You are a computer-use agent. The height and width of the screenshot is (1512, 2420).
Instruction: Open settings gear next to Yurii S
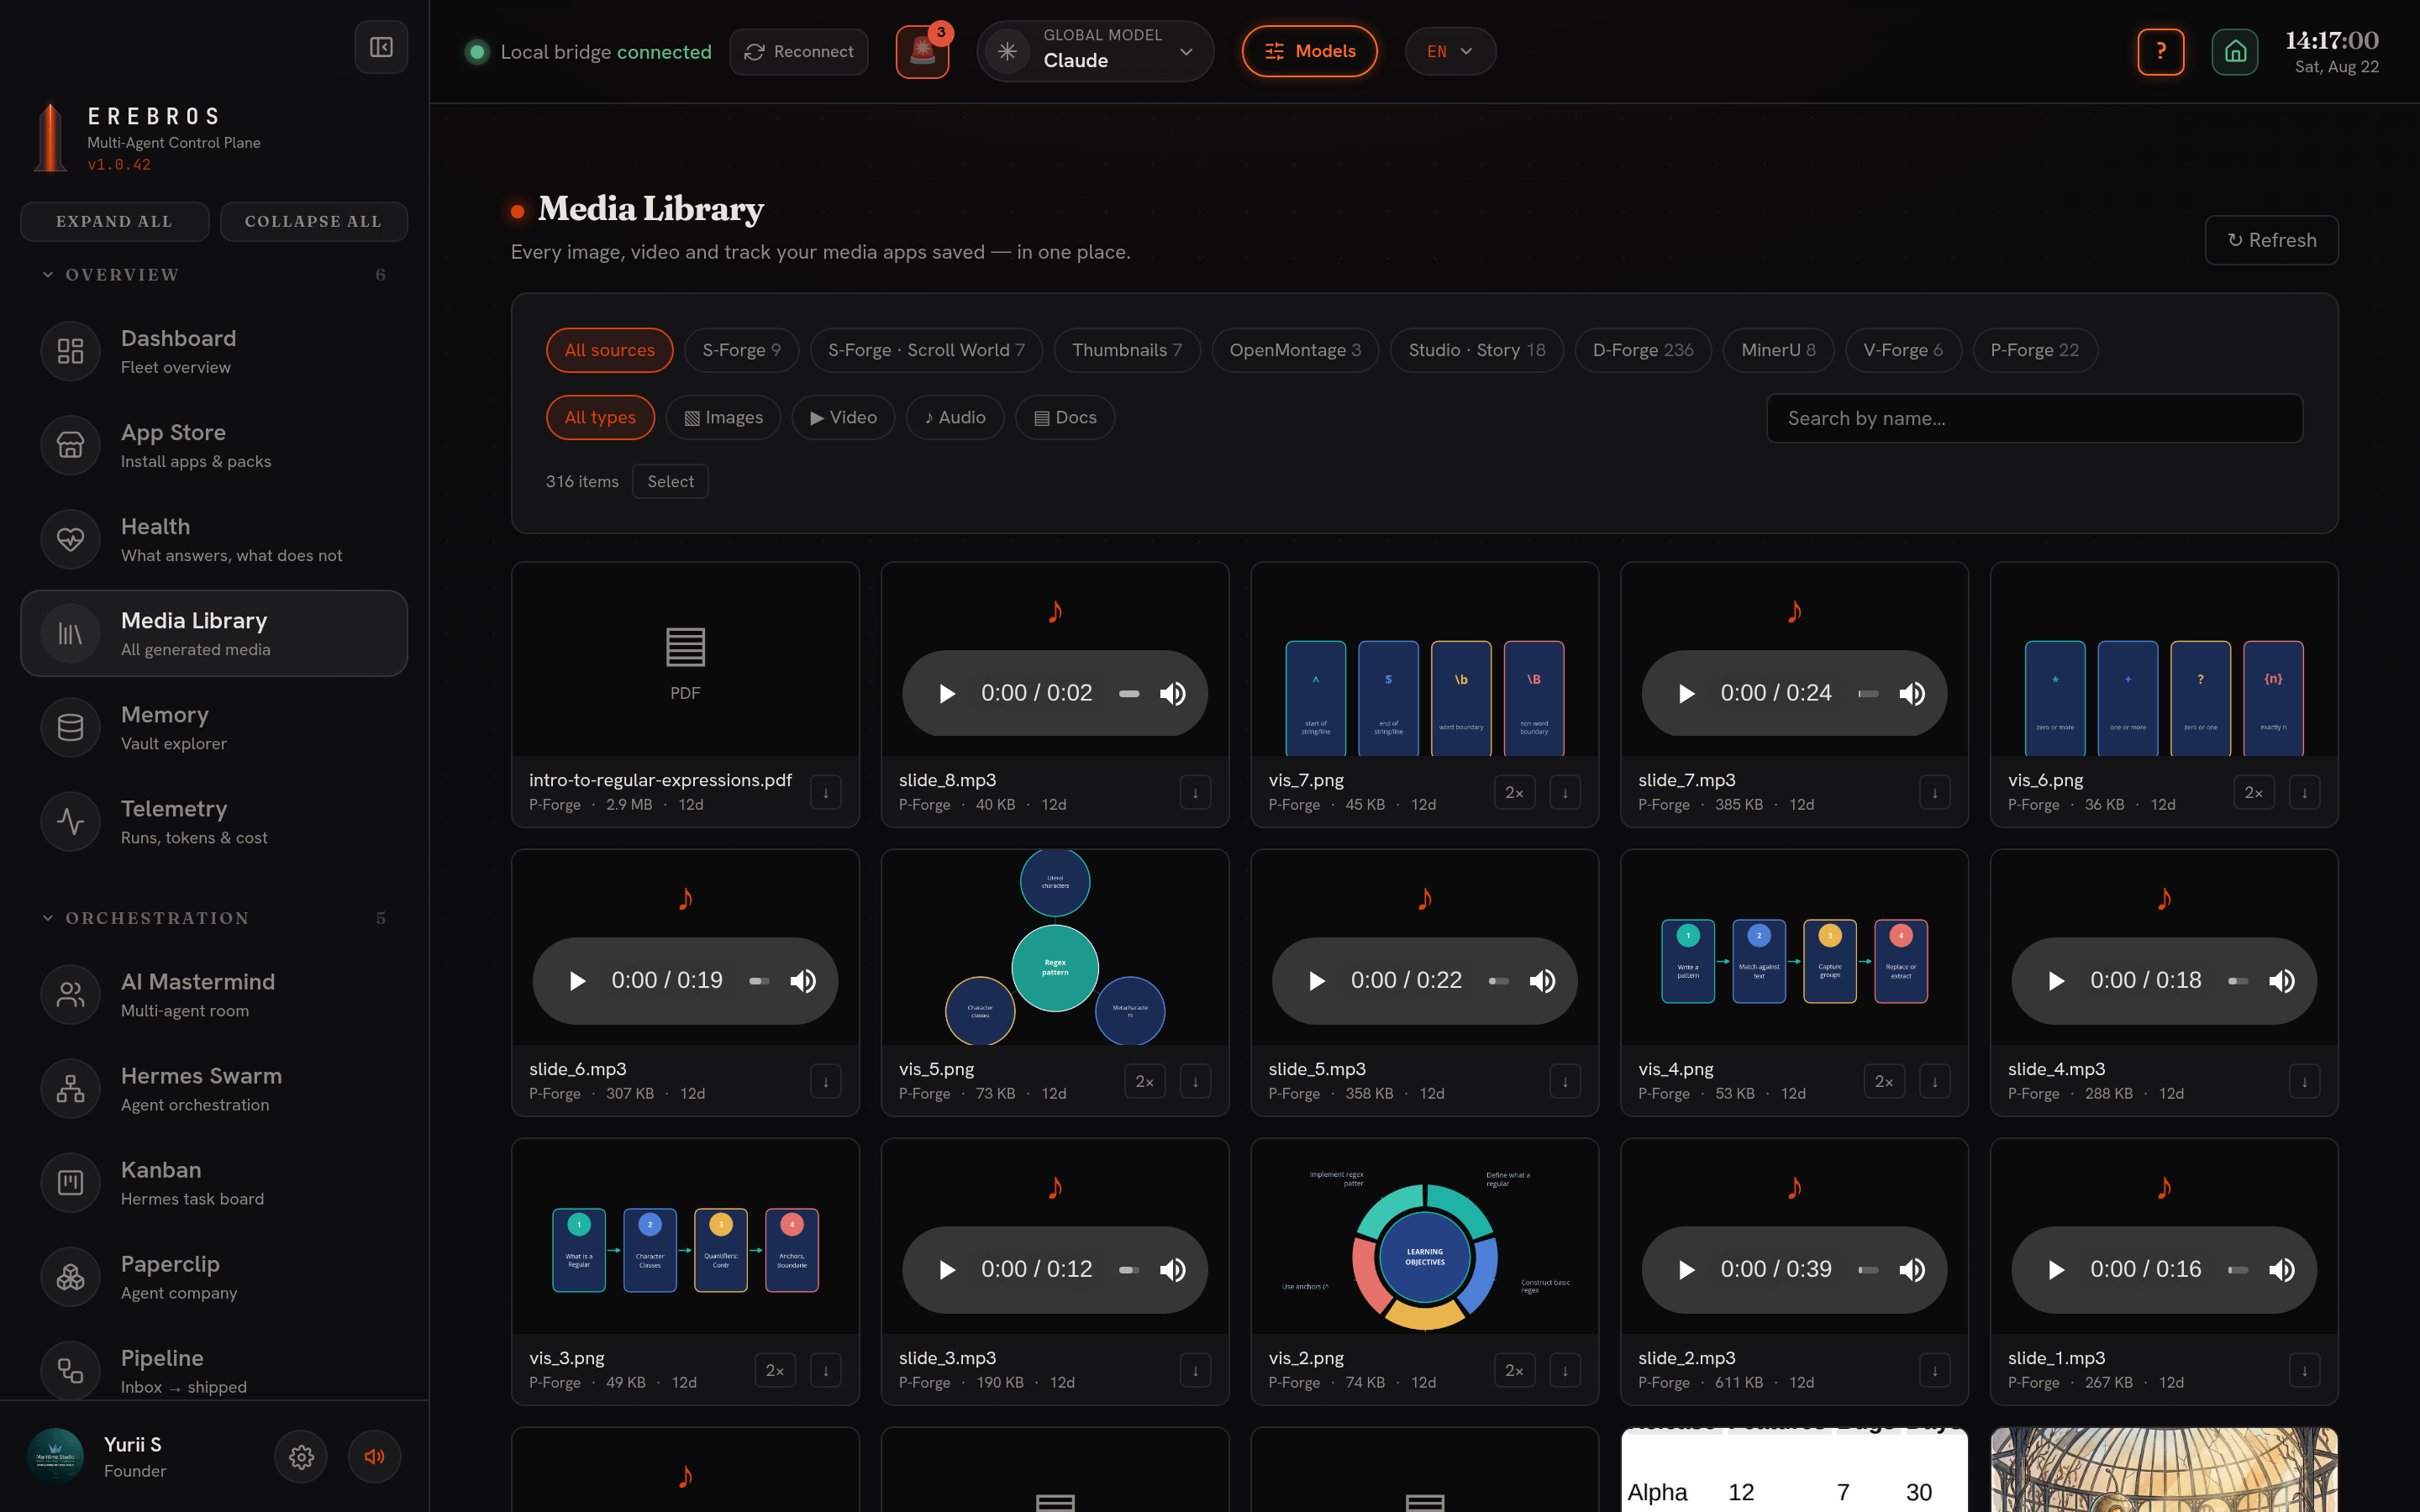[301, 1457]
